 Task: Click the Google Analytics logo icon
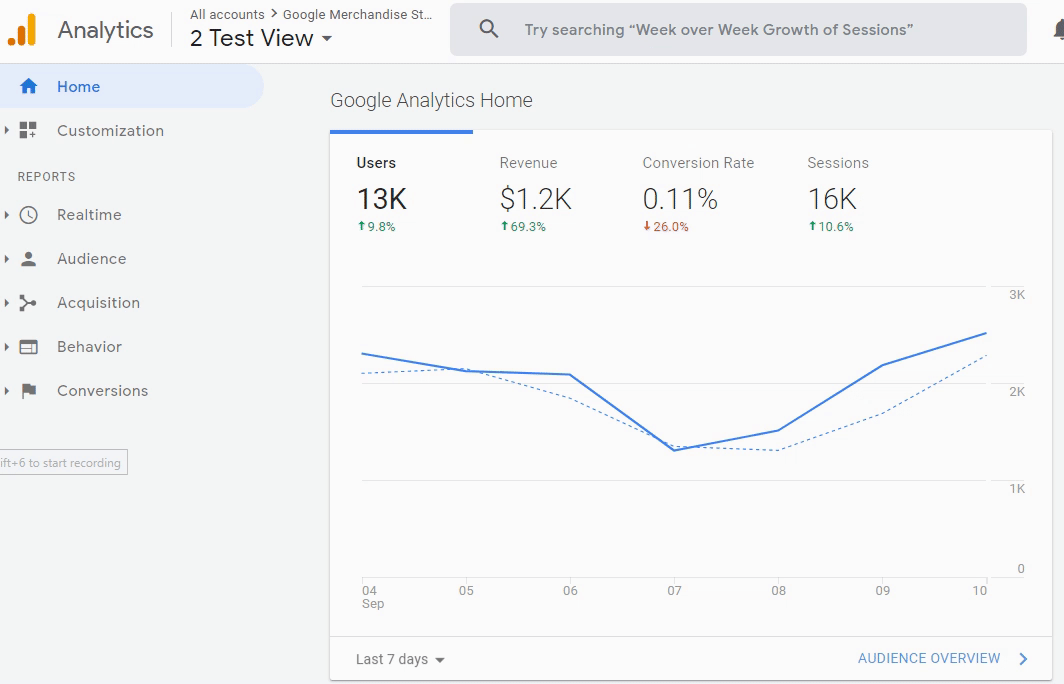tap(22, 30)
